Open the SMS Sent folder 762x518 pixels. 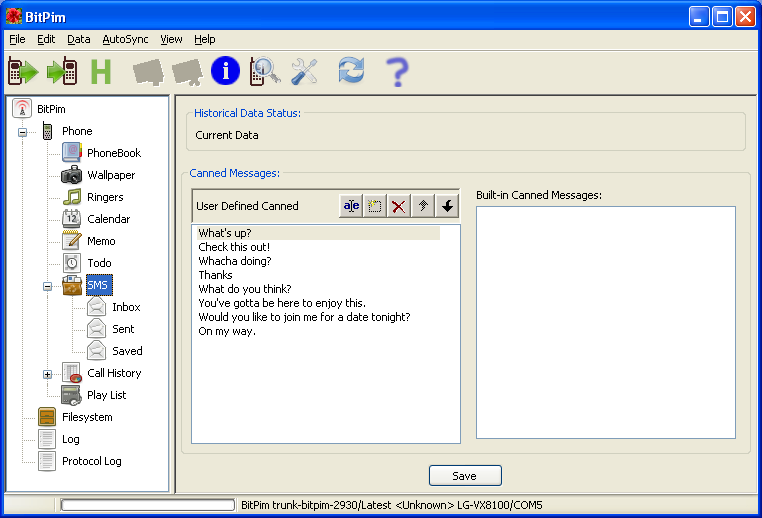pos(123,329)
